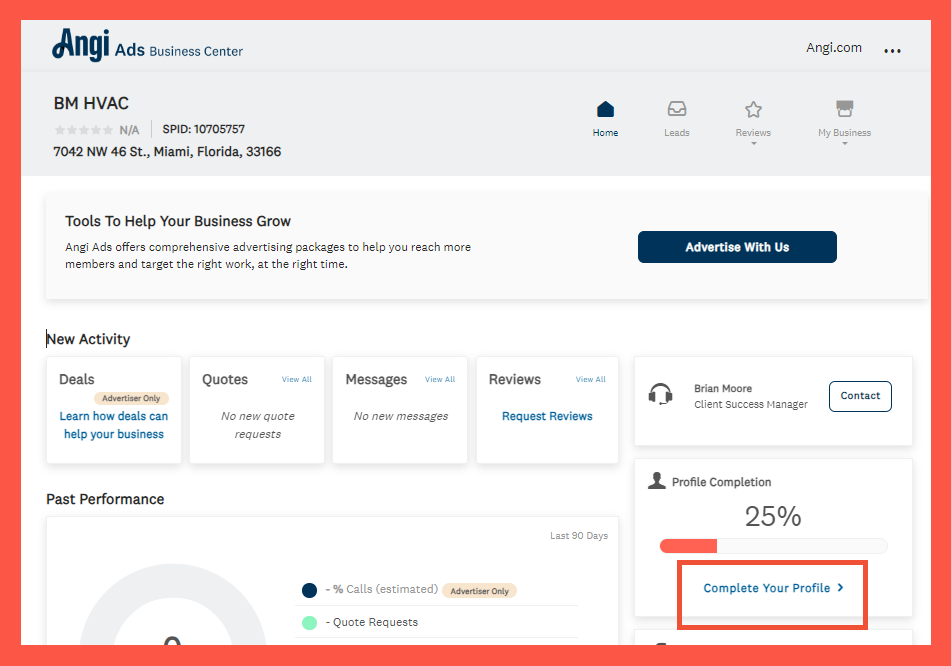The image size is (951, 666).
Task: Click the Last 90 Days label
Action: pyautogui.click(x=579, y=536)
